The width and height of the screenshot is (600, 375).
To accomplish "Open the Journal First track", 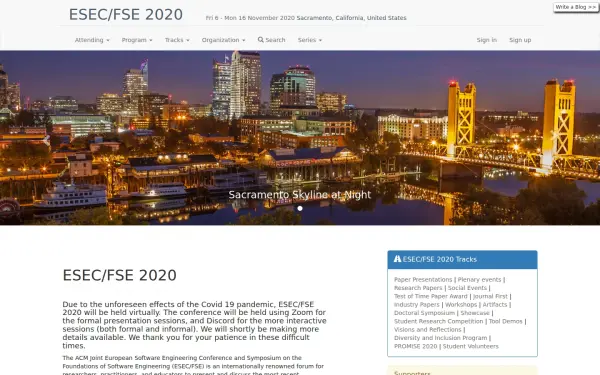I will pyautogui.click(x=490, y=296).
